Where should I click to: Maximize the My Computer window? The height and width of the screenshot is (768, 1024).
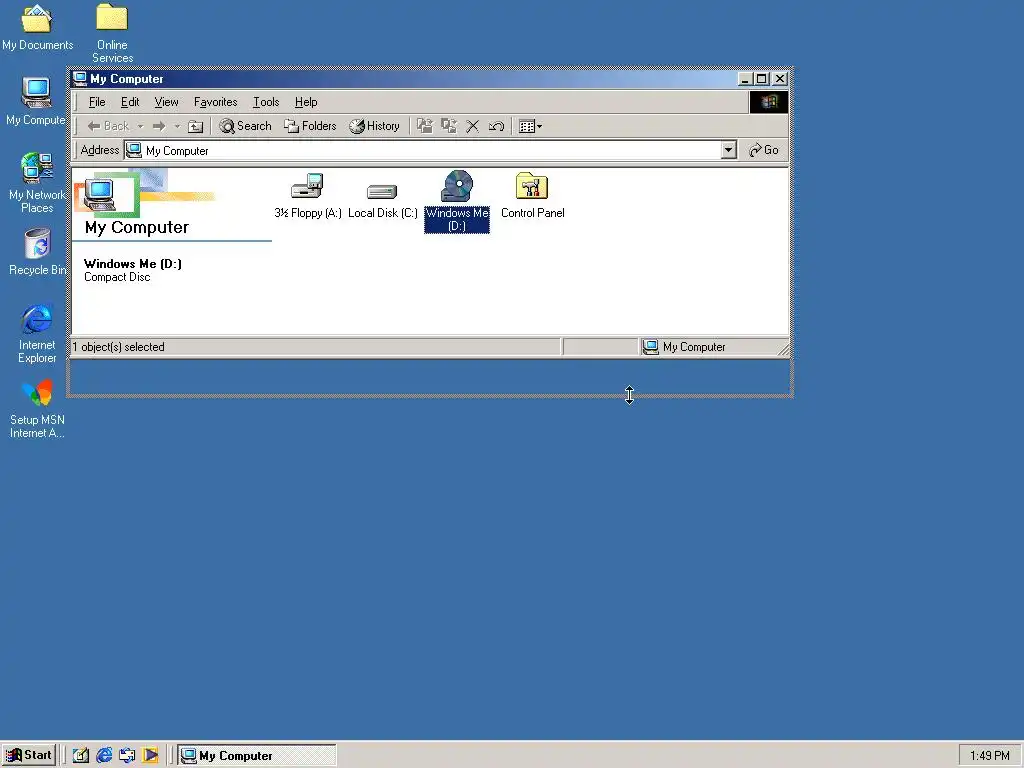(761, 79)
